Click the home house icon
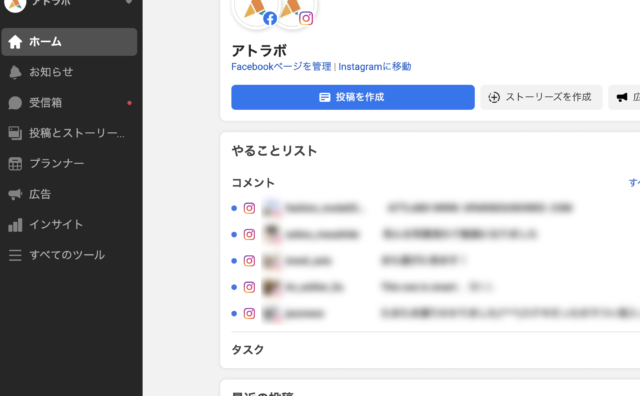The height and width of the screenshot is (396, 640). click(x=15, y=42)
